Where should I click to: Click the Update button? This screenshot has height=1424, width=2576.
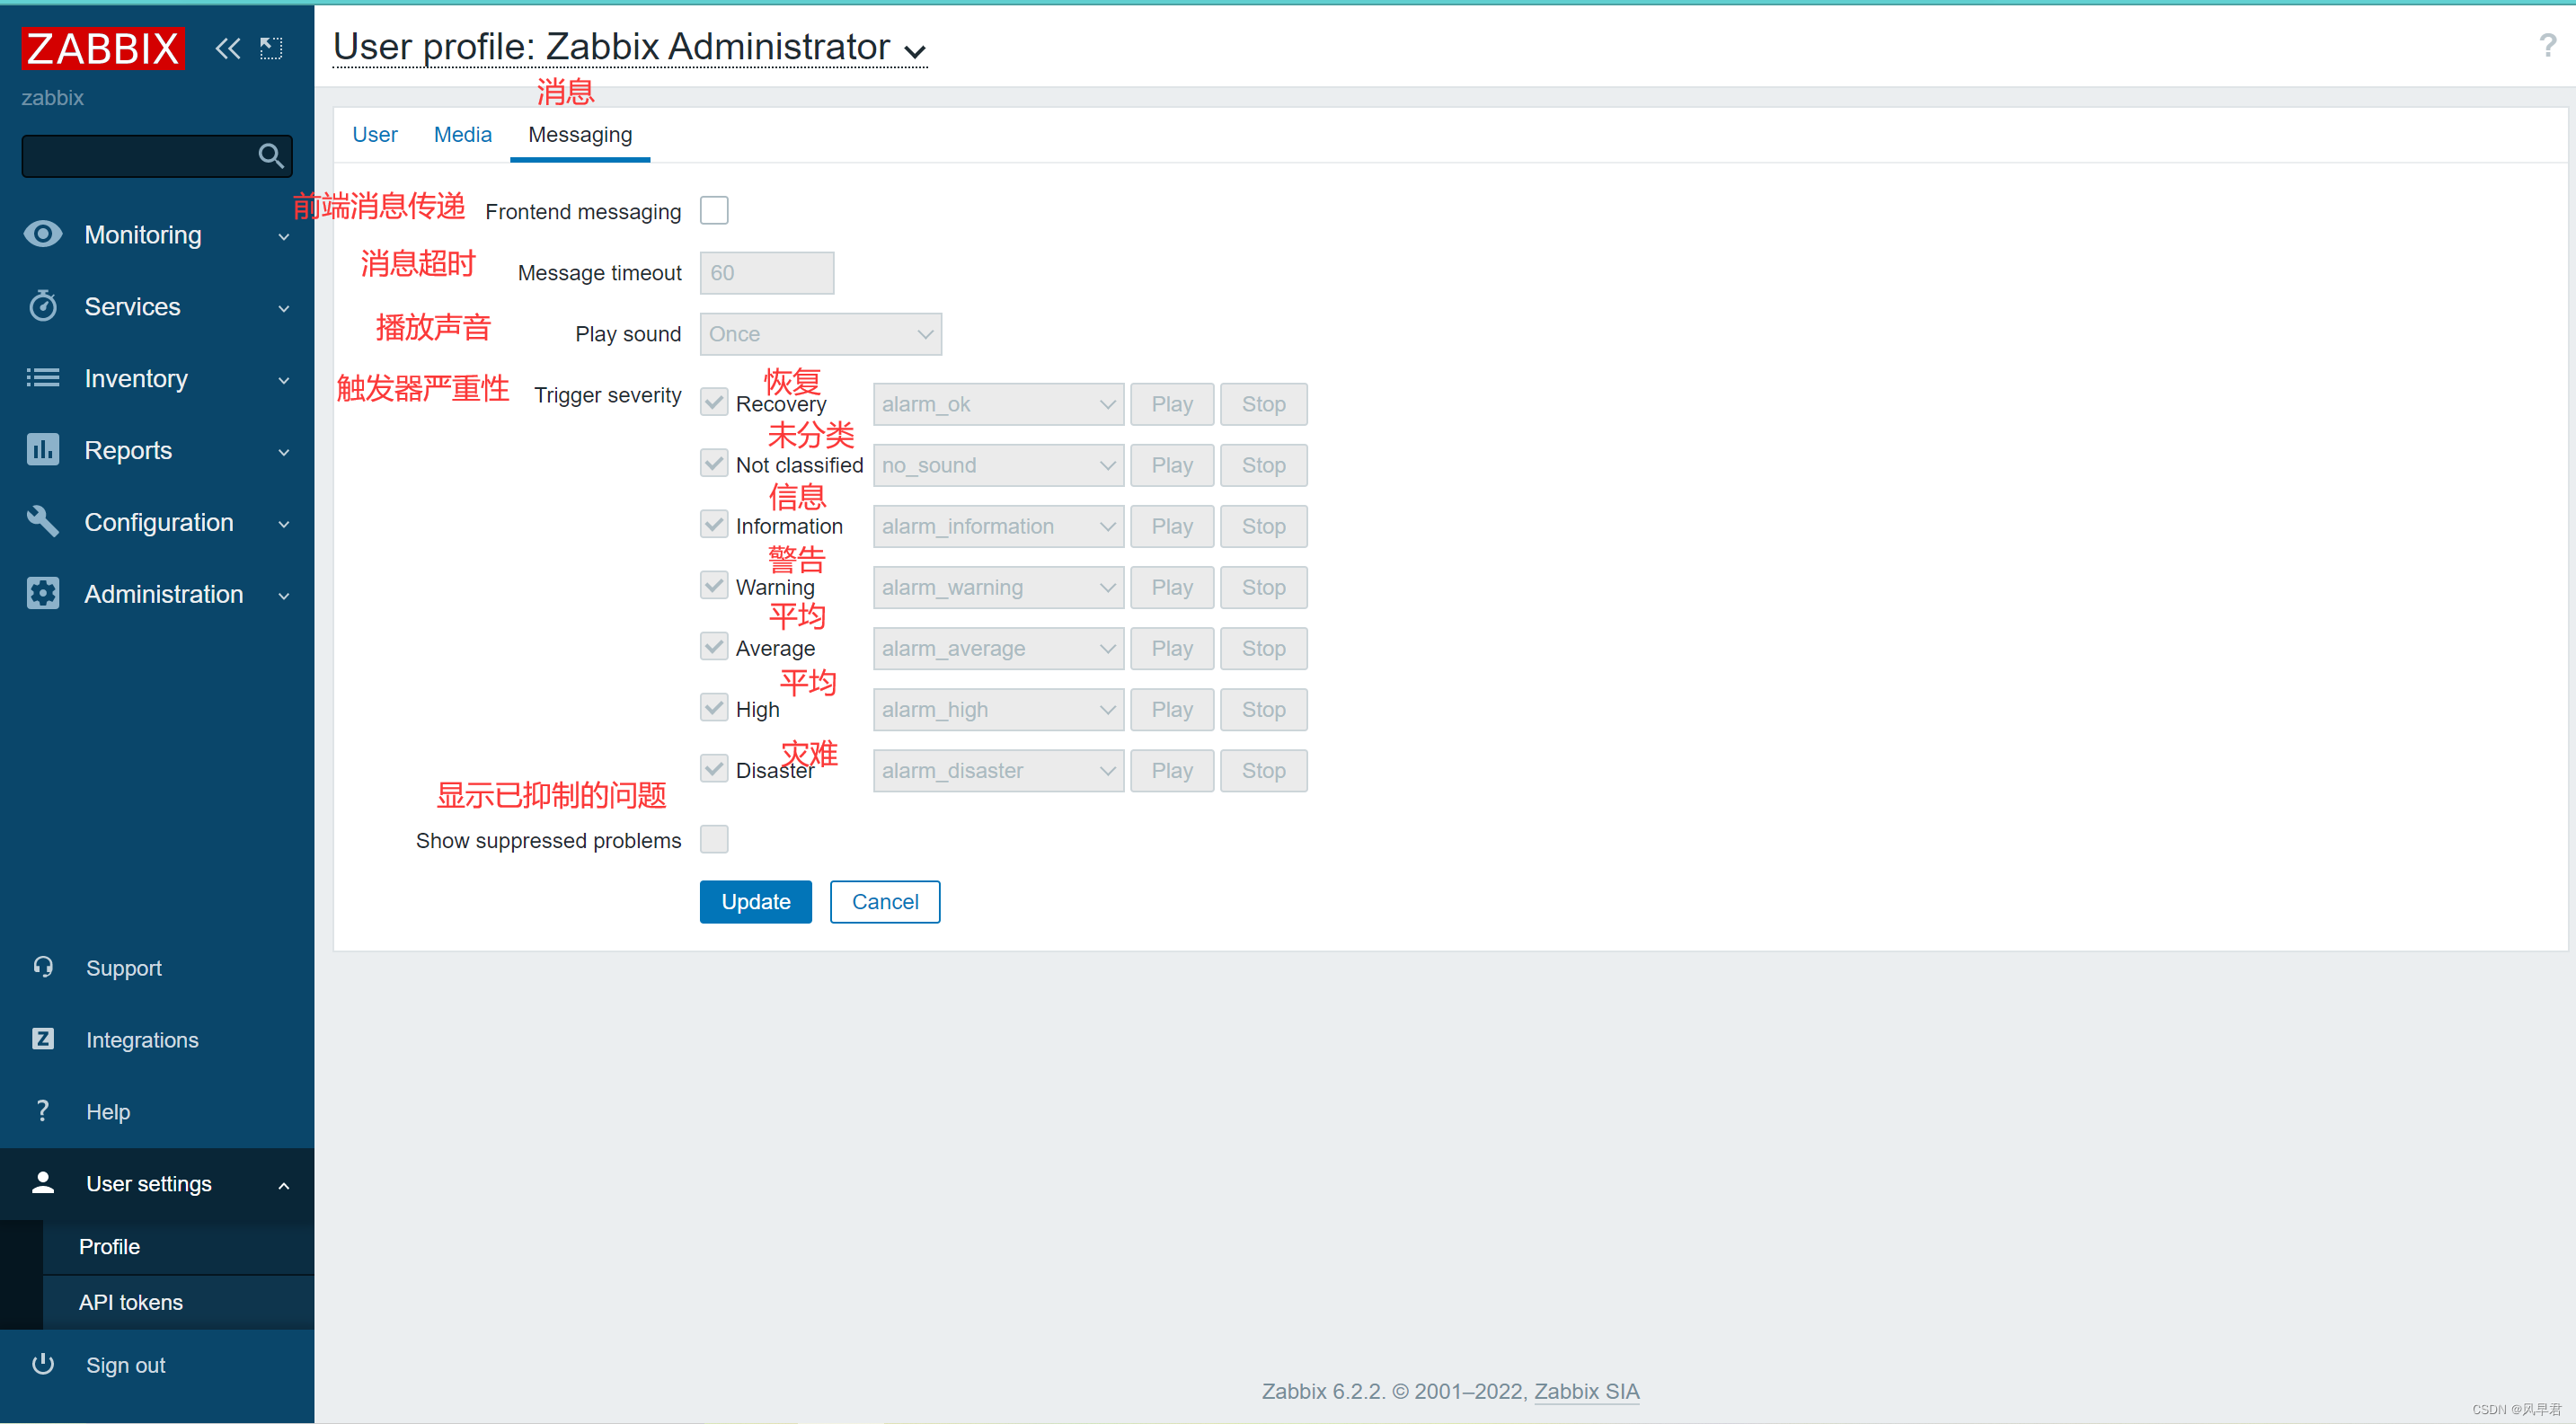tap(755, 902)
